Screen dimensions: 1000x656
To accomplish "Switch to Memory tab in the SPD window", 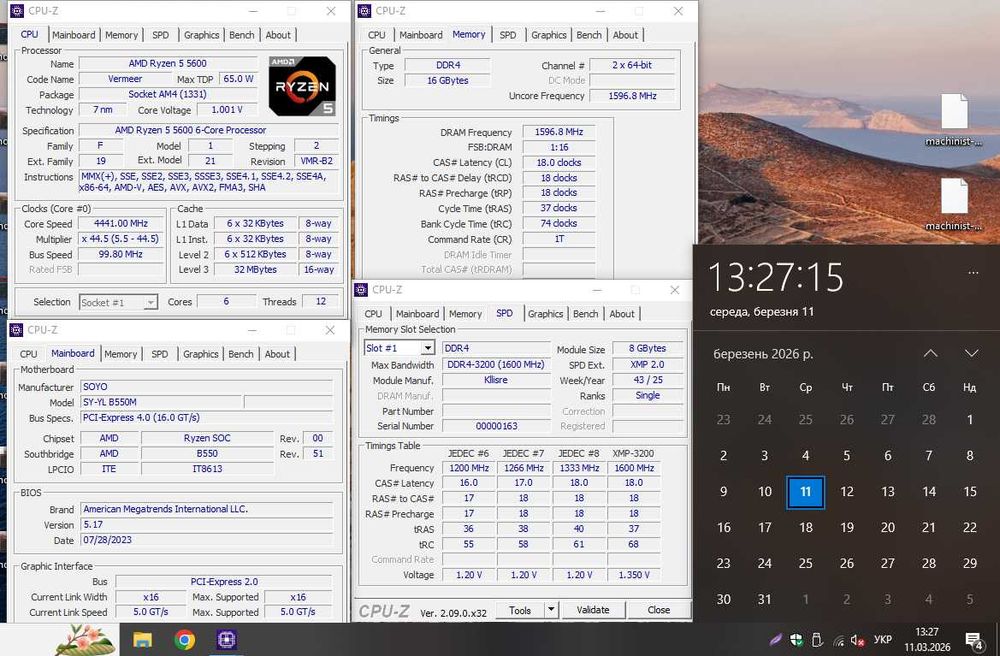I will point(465,314).
